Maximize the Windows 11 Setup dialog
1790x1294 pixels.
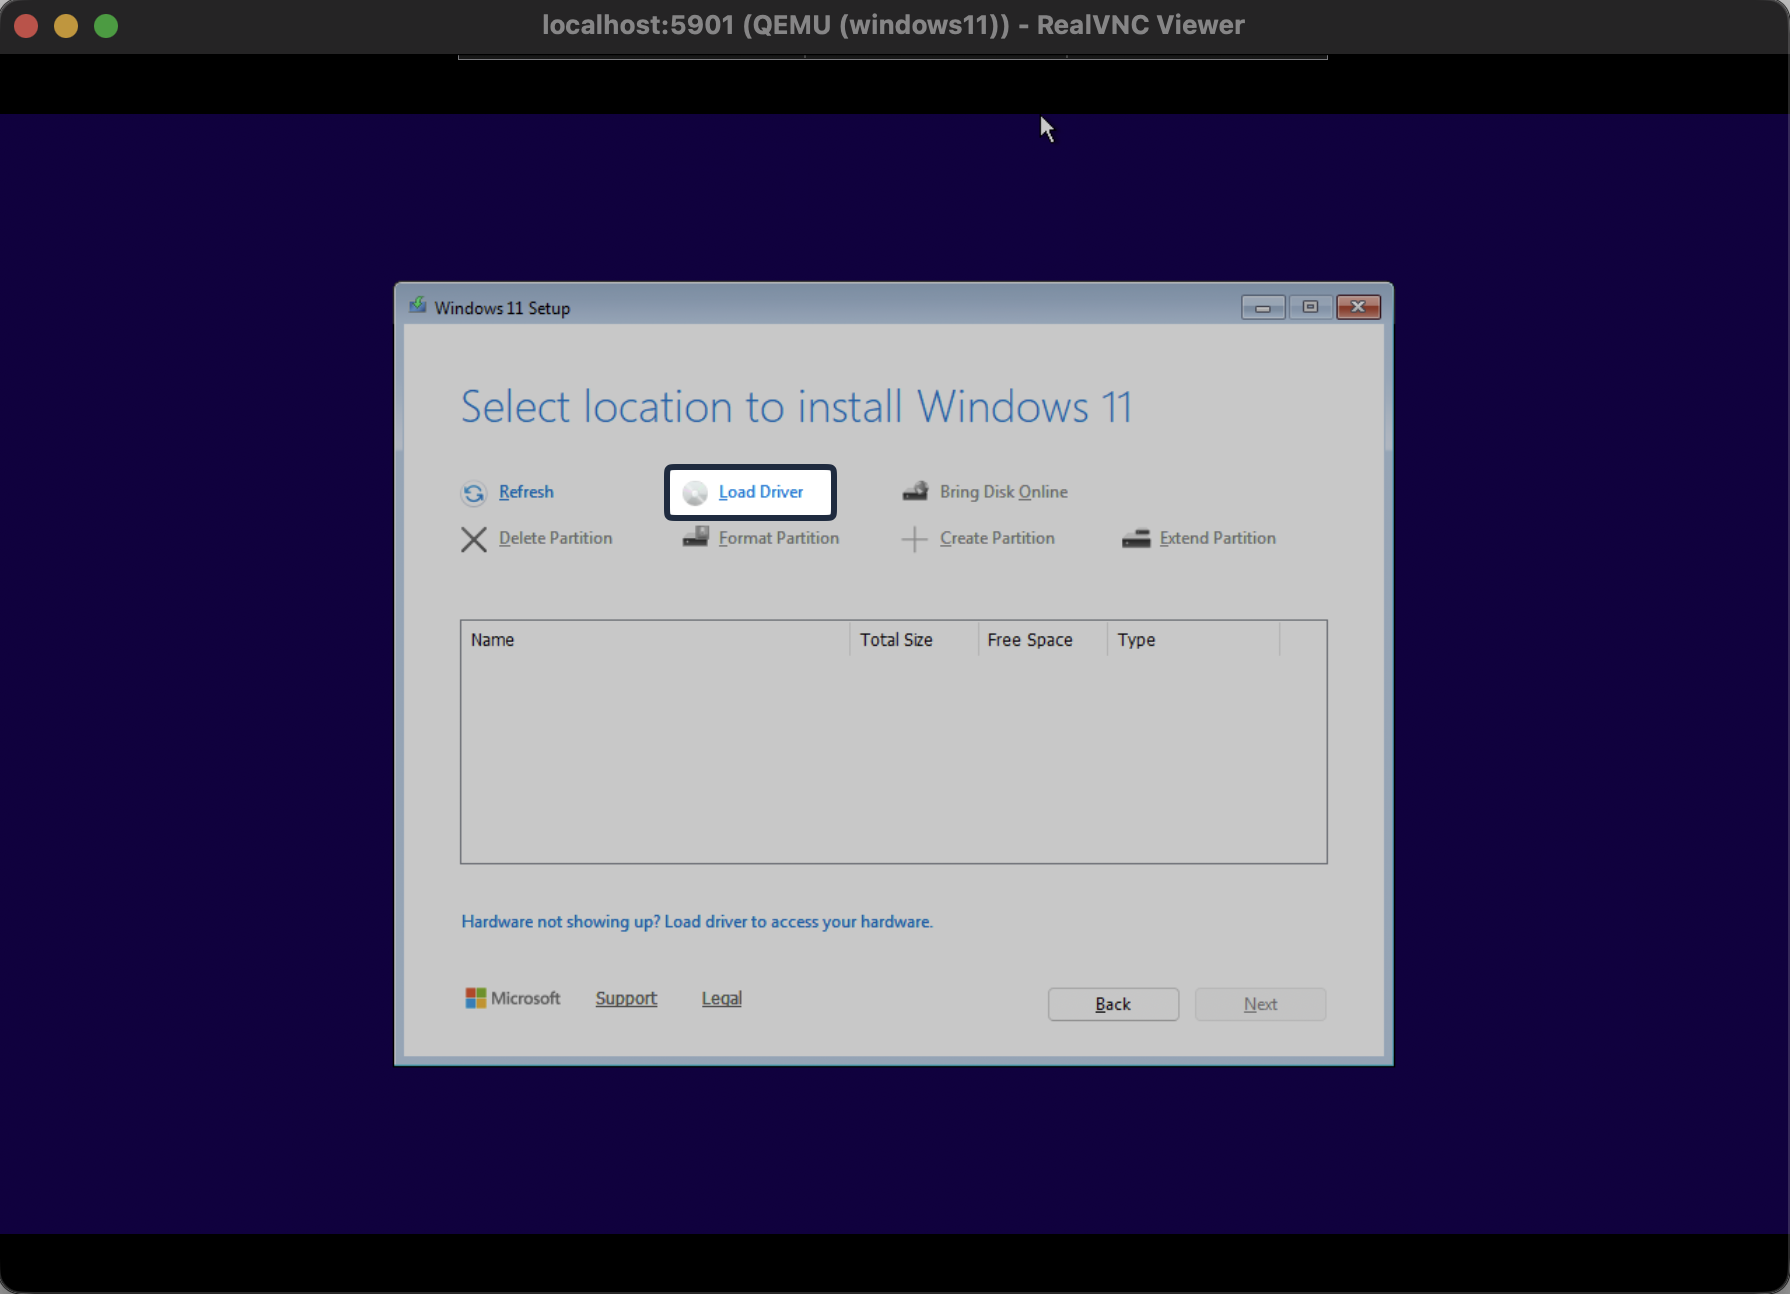click(x=1310, y=307)
